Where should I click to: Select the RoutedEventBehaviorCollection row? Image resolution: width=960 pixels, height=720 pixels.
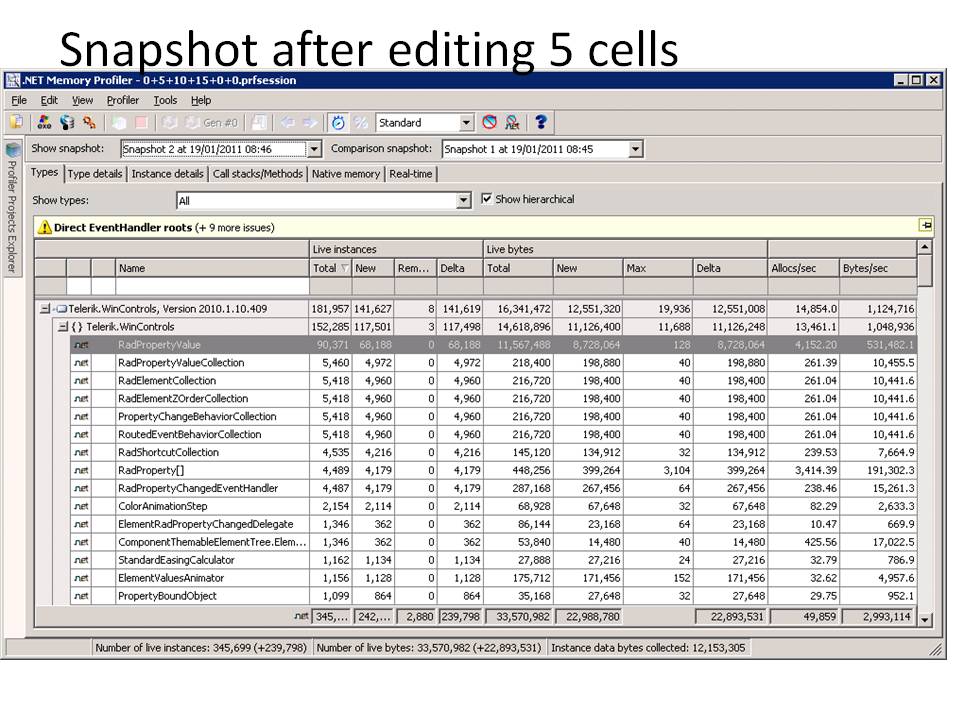(493, 434)
